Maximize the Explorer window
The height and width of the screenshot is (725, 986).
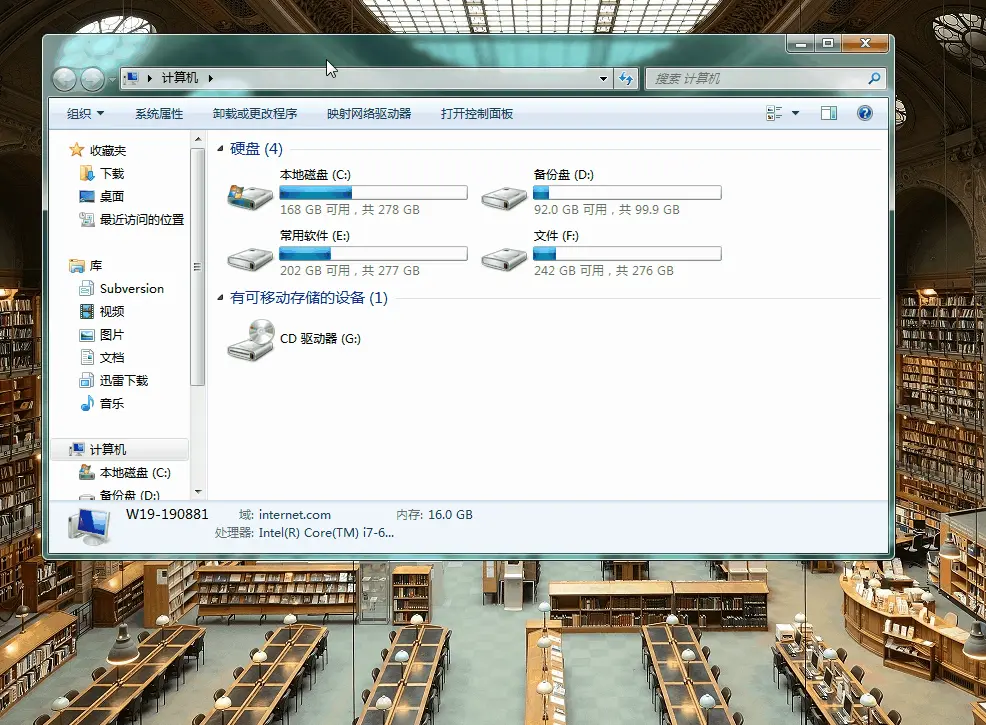tap(828, 43)
